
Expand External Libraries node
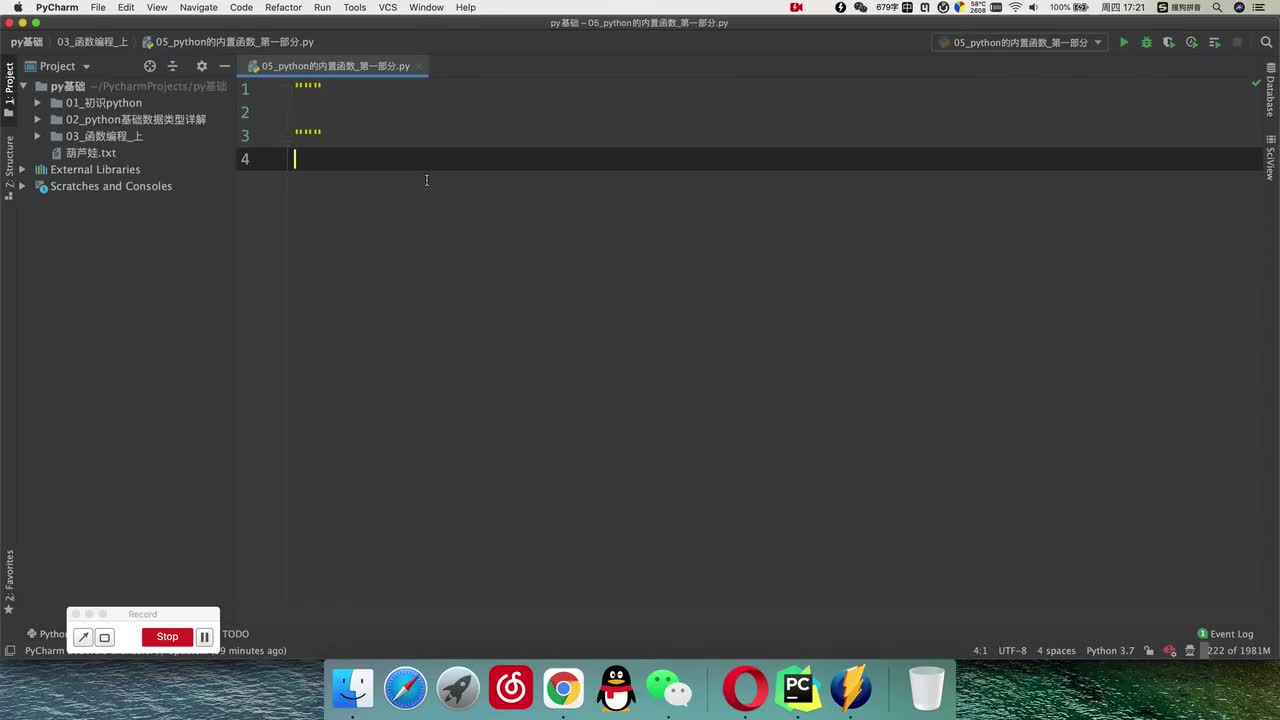click(x=23, y=170)
